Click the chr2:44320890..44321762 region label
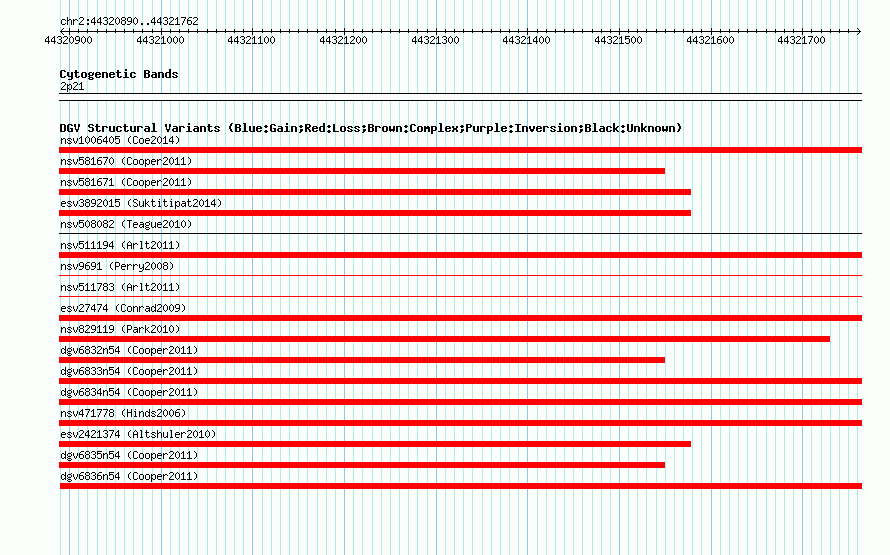Image resolution: width=890 pixels, height=555 pixels. coord(129,21)
